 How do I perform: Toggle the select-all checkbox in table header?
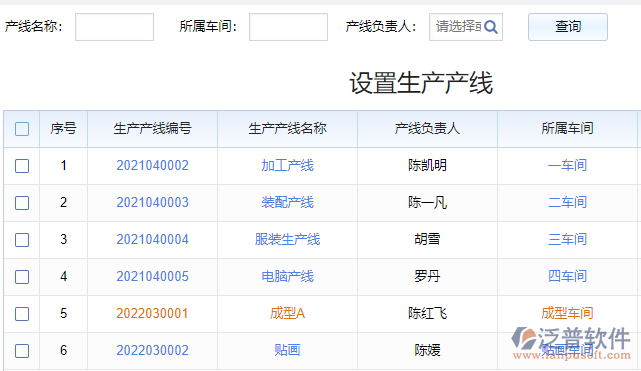pyautogui.click(x=22, y=129)
